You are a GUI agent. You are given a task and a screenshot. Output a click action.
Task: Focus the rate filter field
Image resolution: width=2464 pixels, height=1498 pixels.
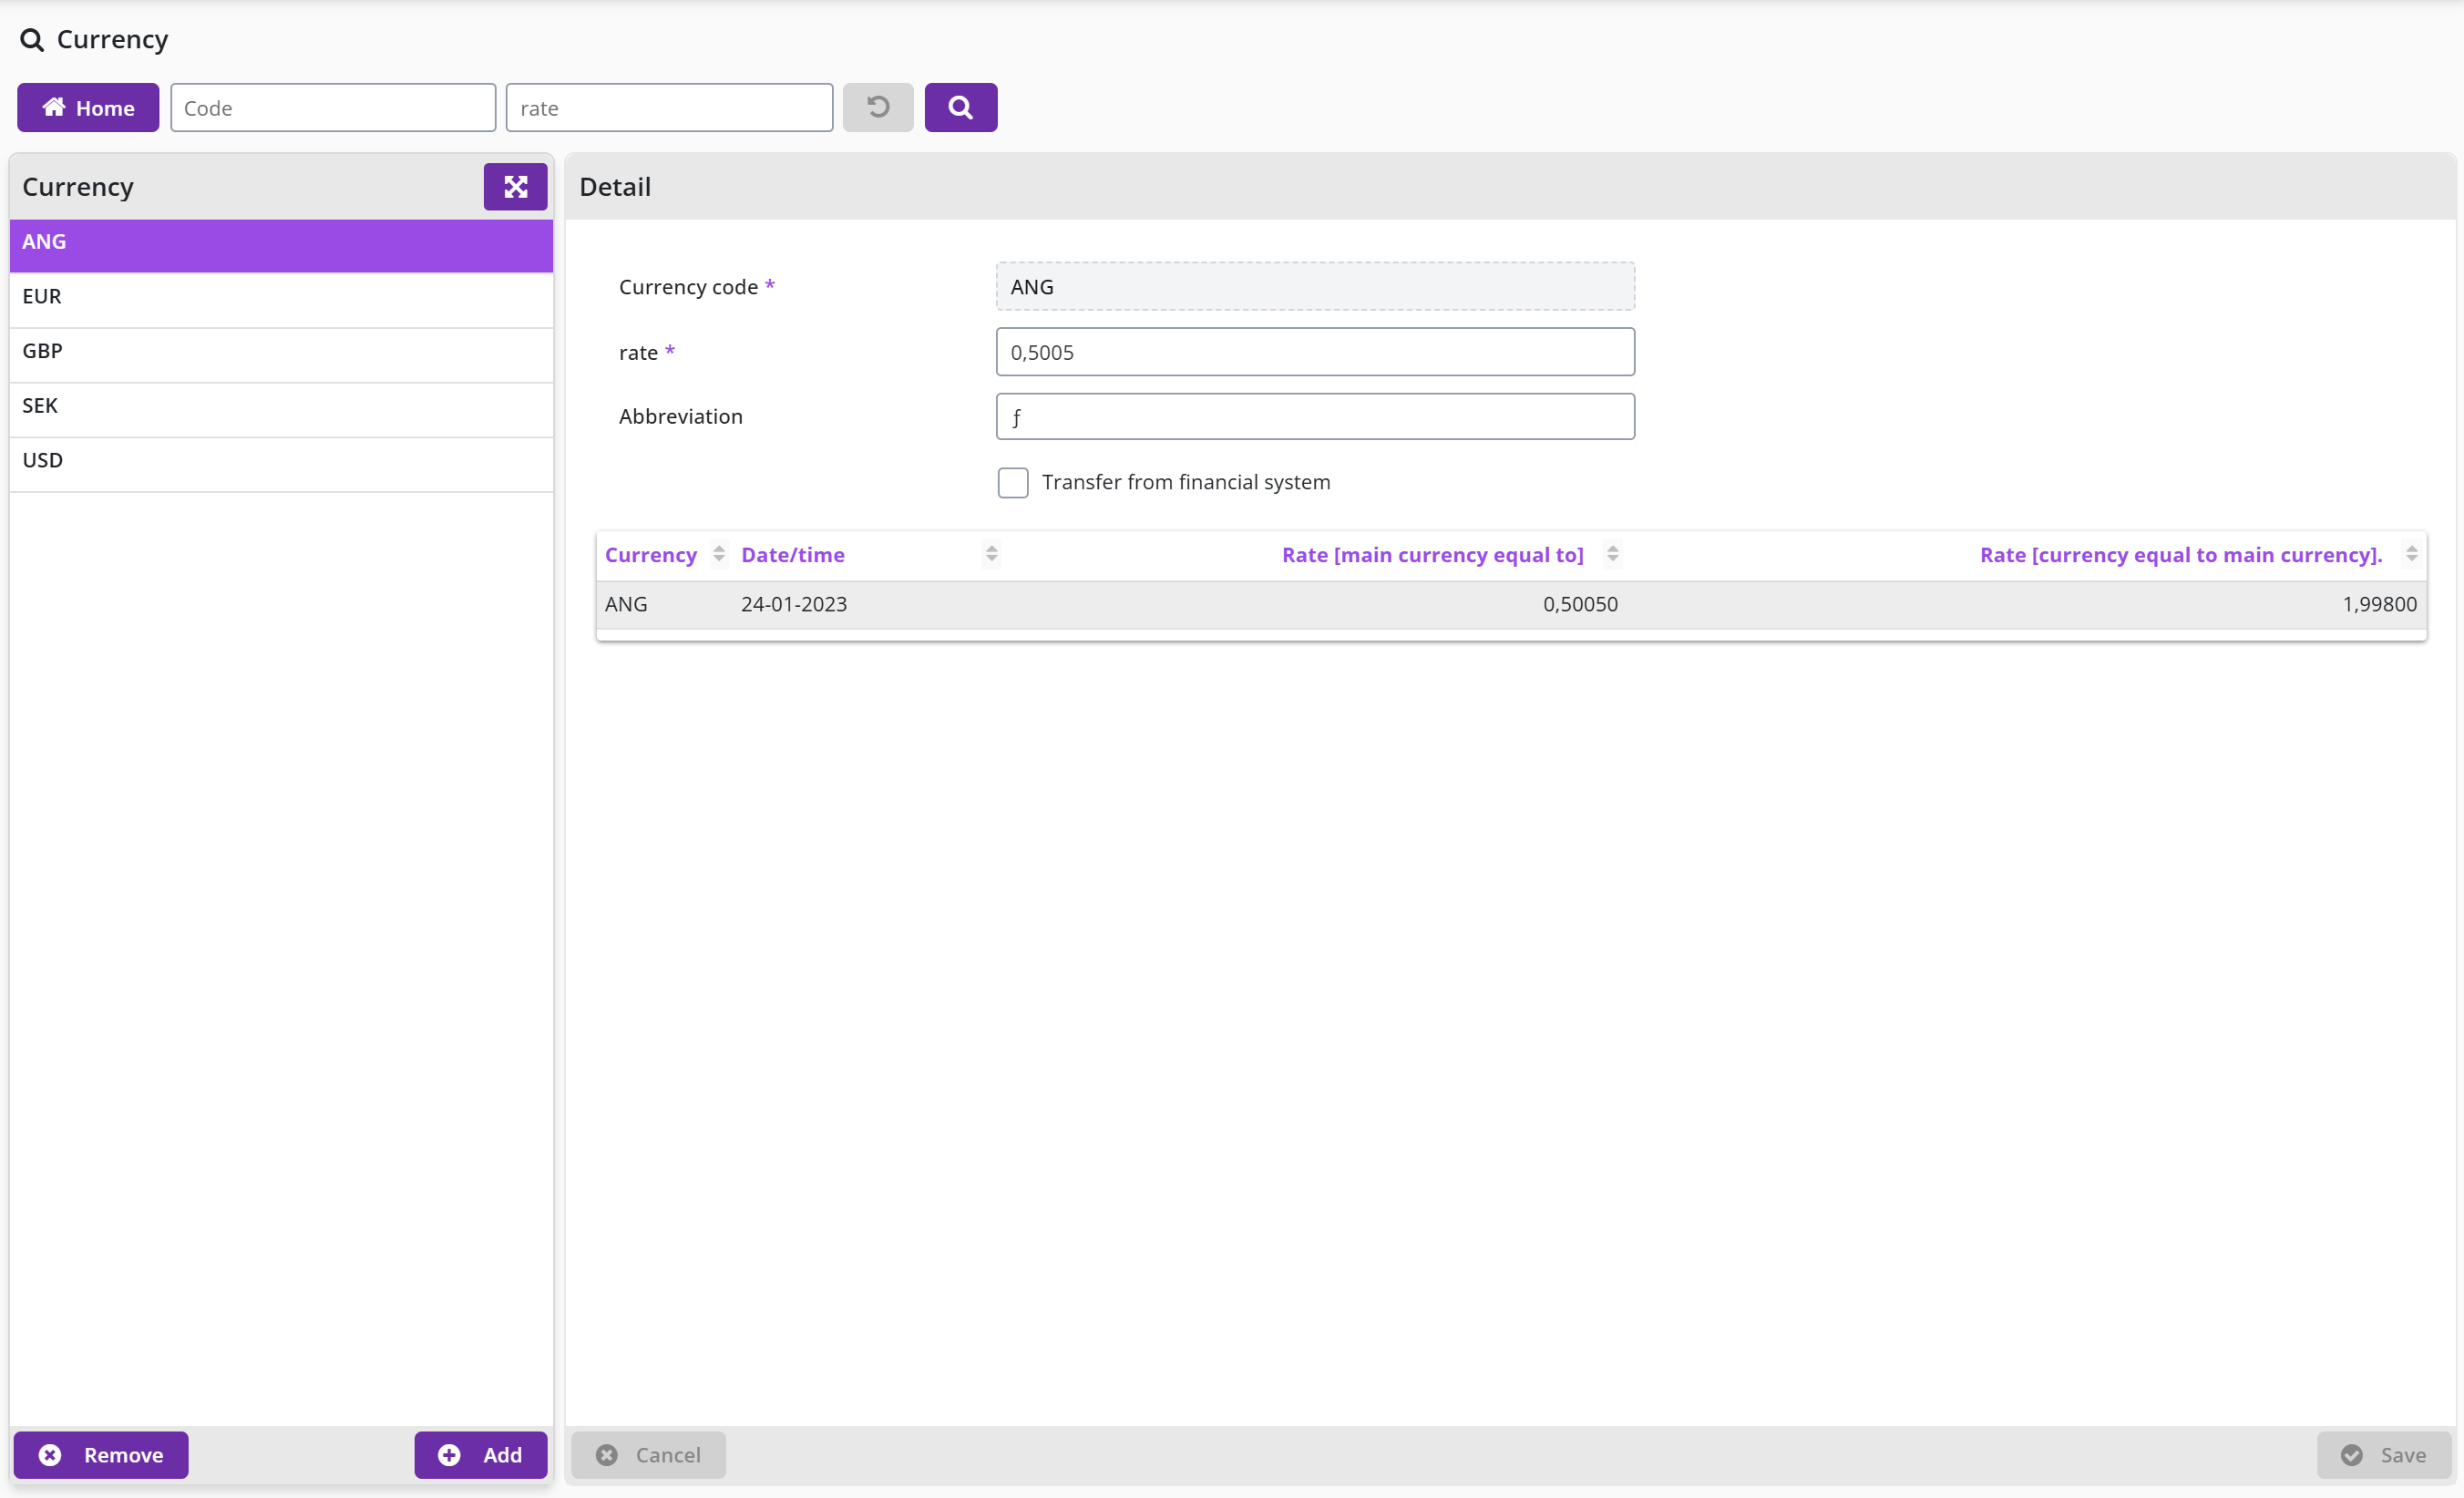[669, 108]
